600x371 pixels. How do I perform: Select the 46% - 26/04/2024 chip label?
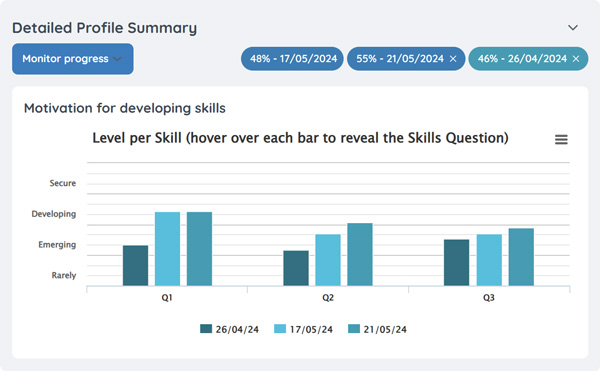click(x=522, y=59)
